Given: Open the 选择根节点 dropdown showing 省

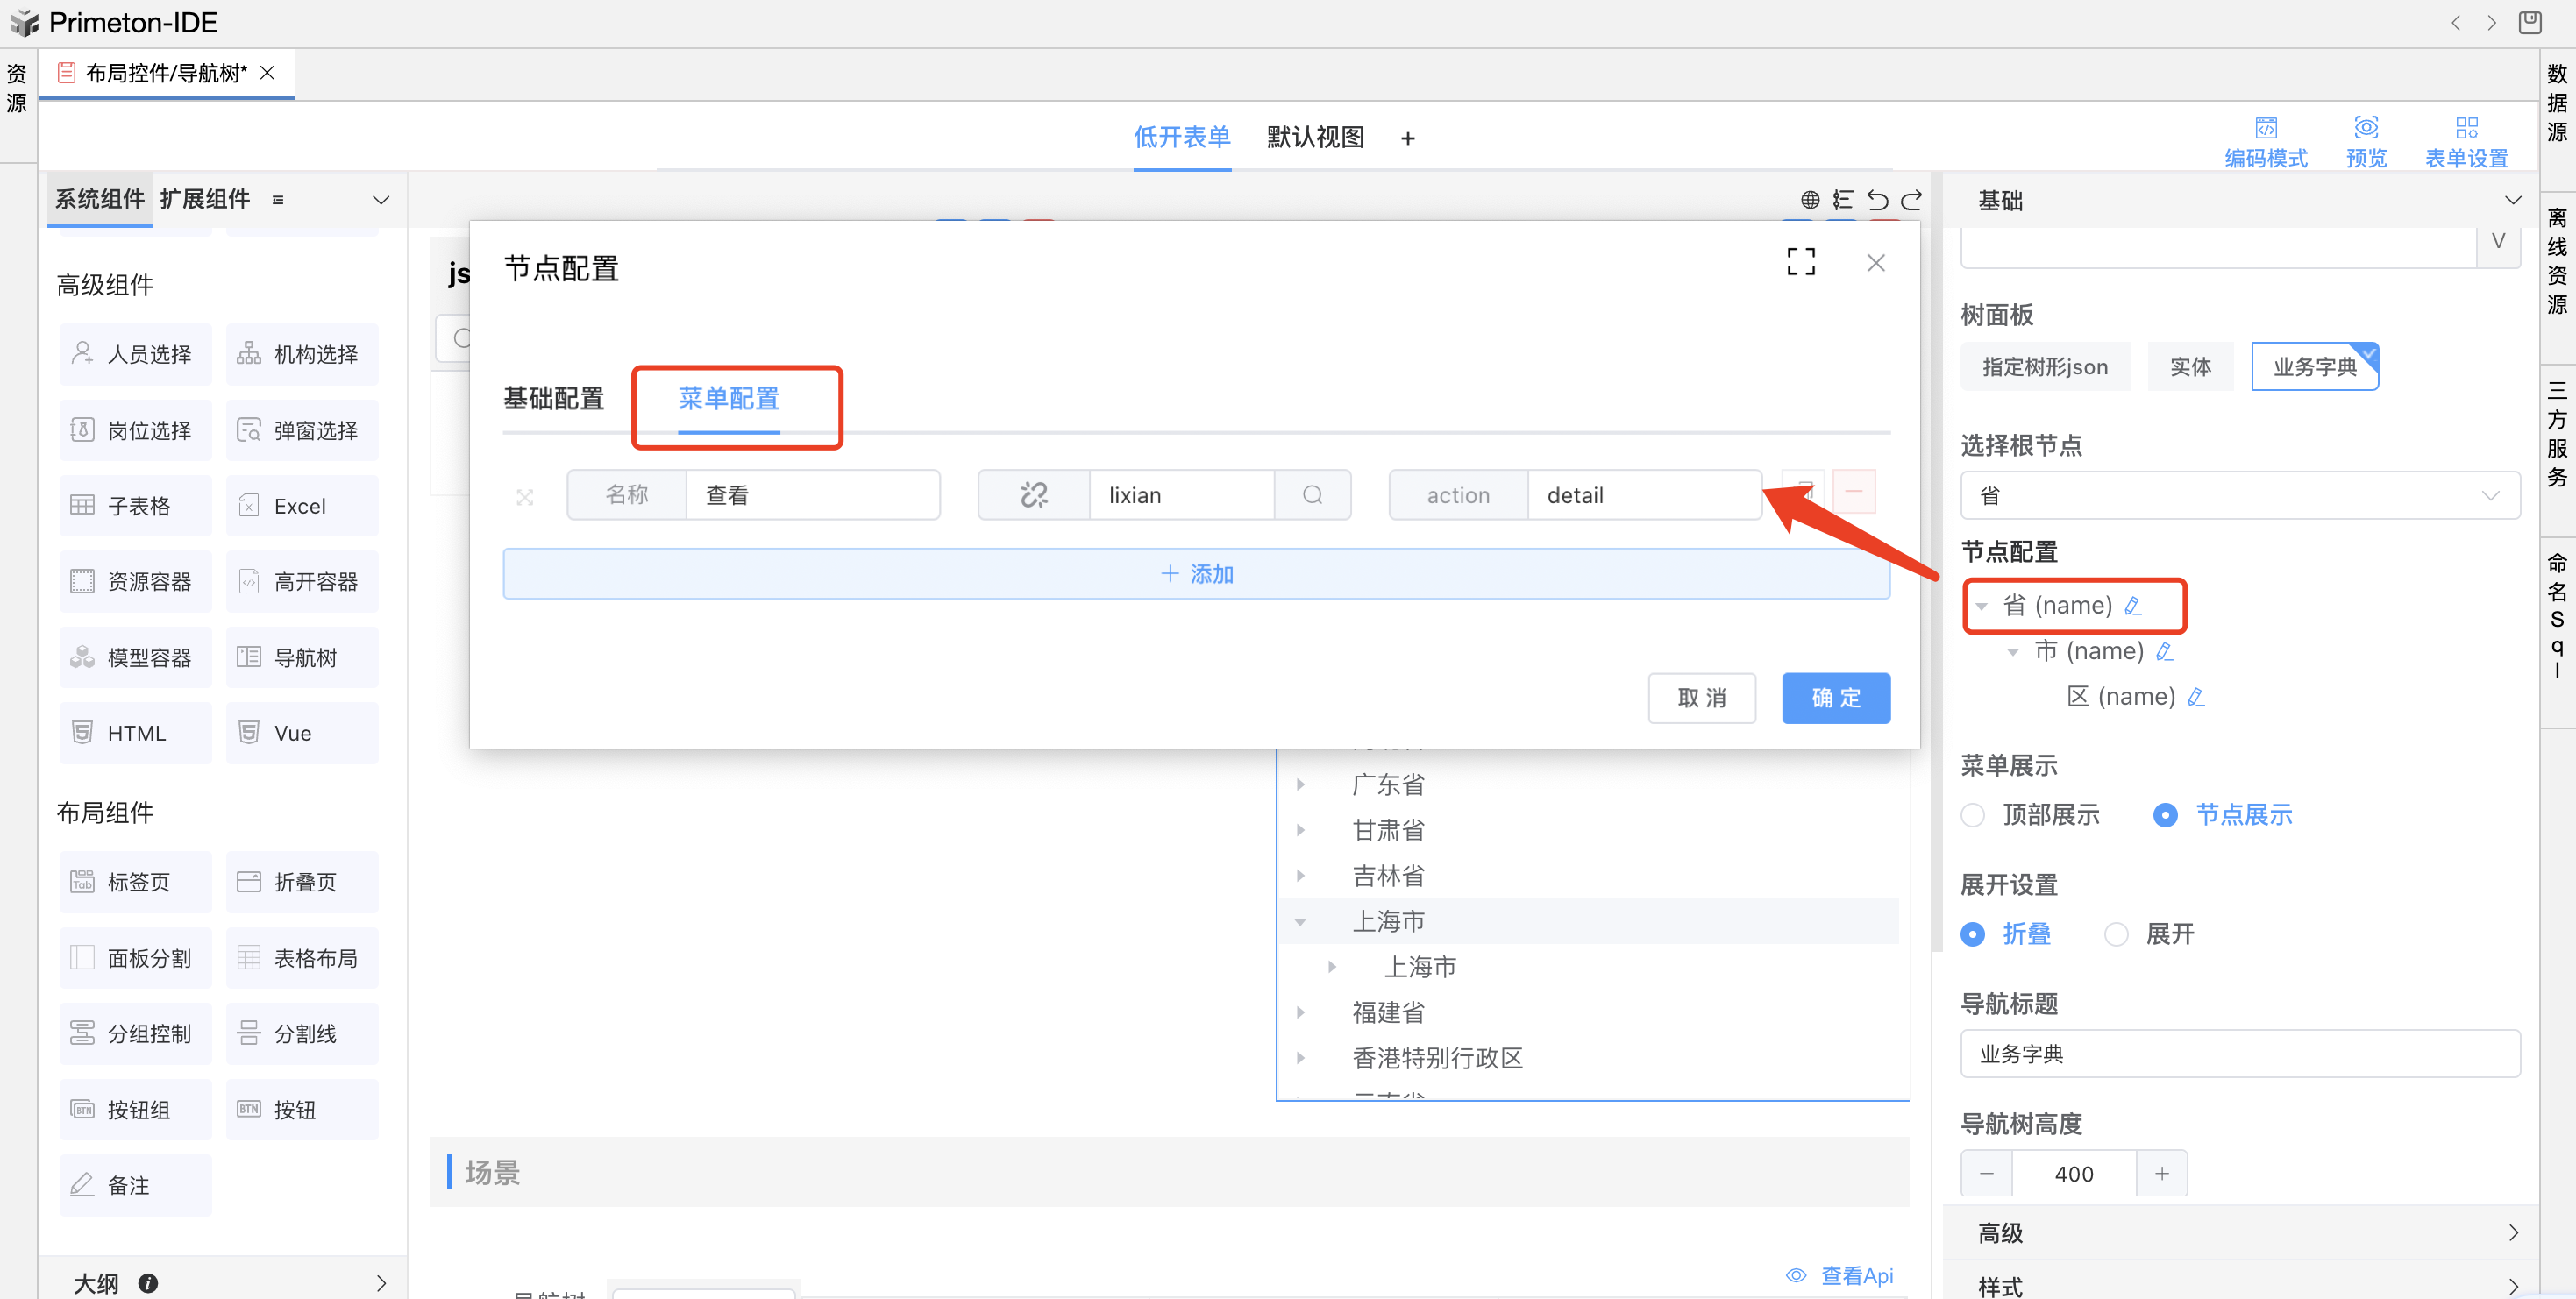Looking at the screenshot, I should [2239, 496].
